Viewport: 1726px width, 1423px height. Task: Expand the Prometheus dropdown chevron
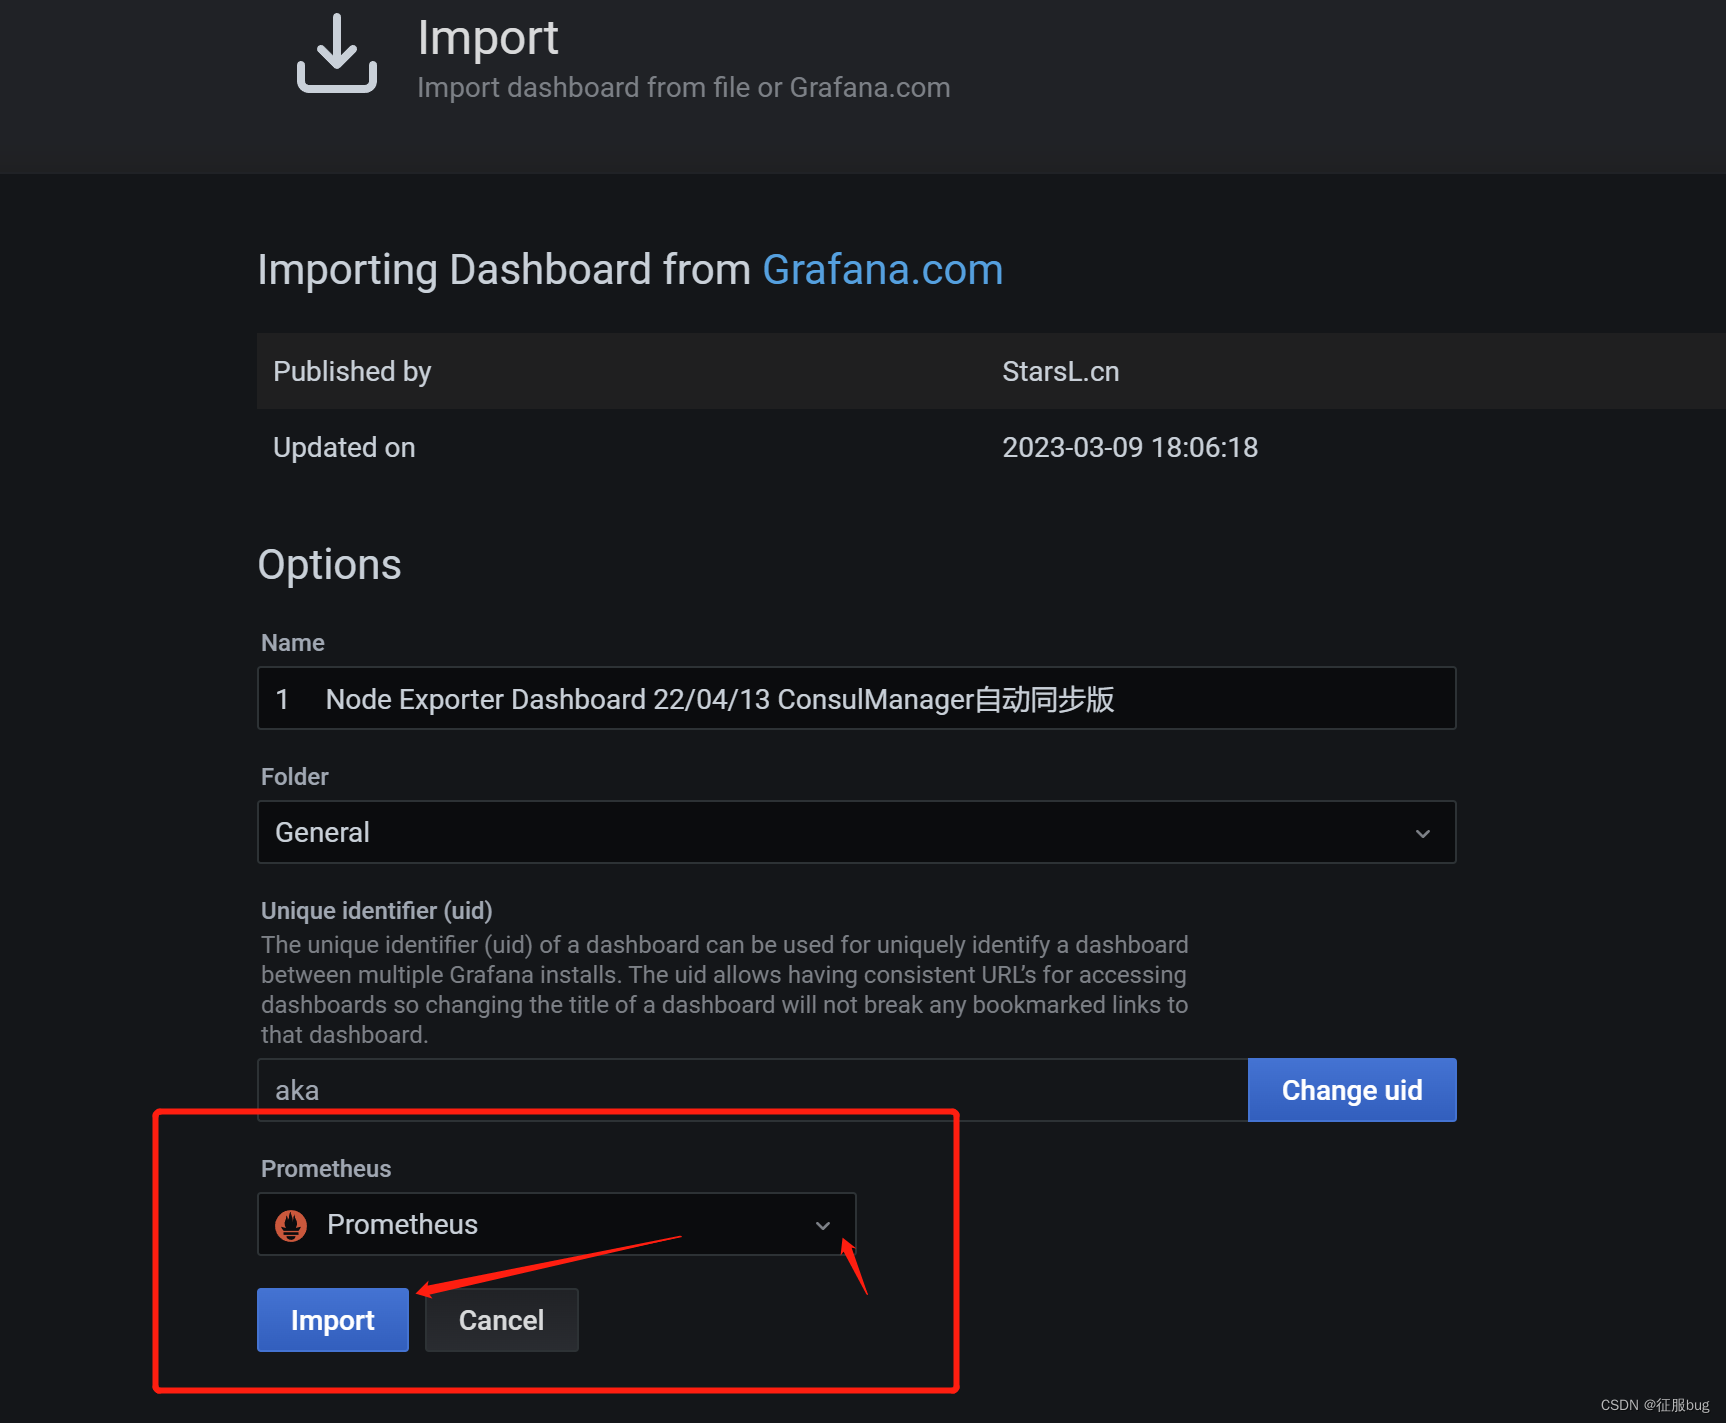point(823,1225)
